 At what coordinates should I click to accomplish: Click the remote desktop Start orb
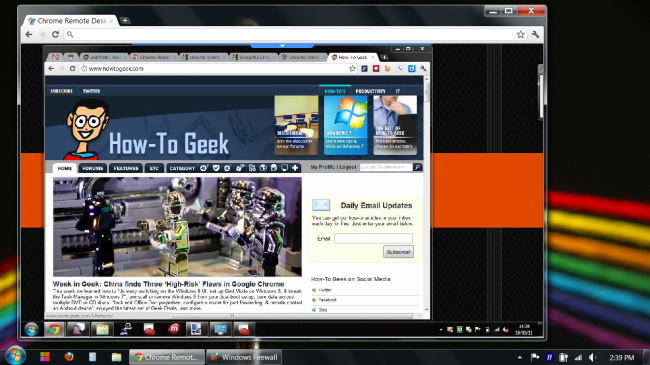click(32, 330)
